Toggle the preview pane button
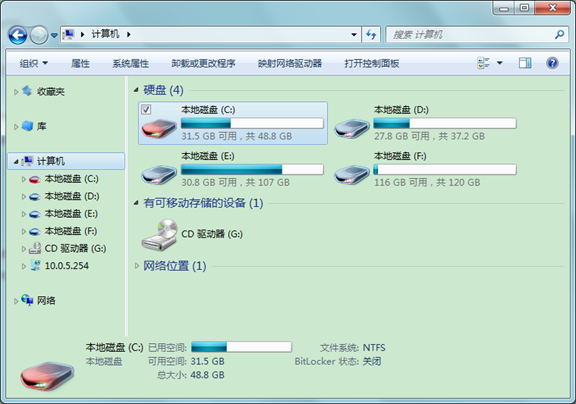Screen dimensions: 576x404 click(525, 63)
